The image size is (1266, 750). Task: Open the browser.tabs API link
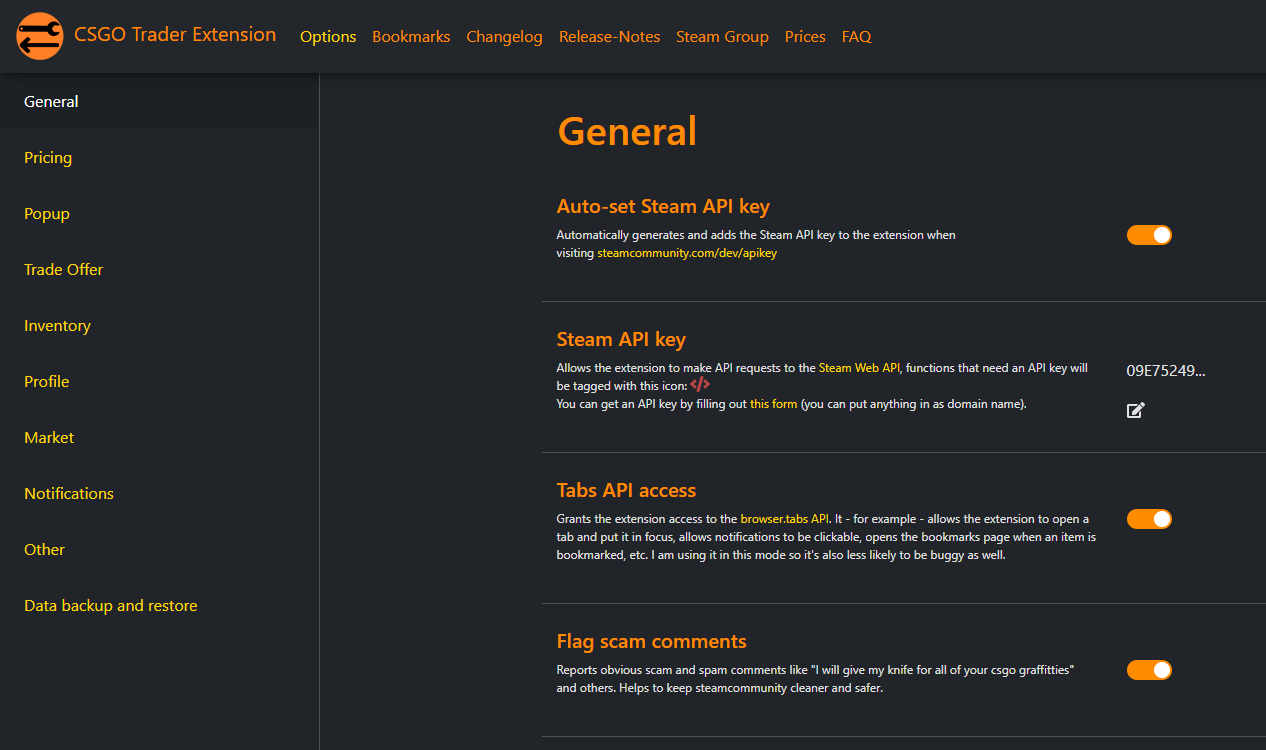785,519
